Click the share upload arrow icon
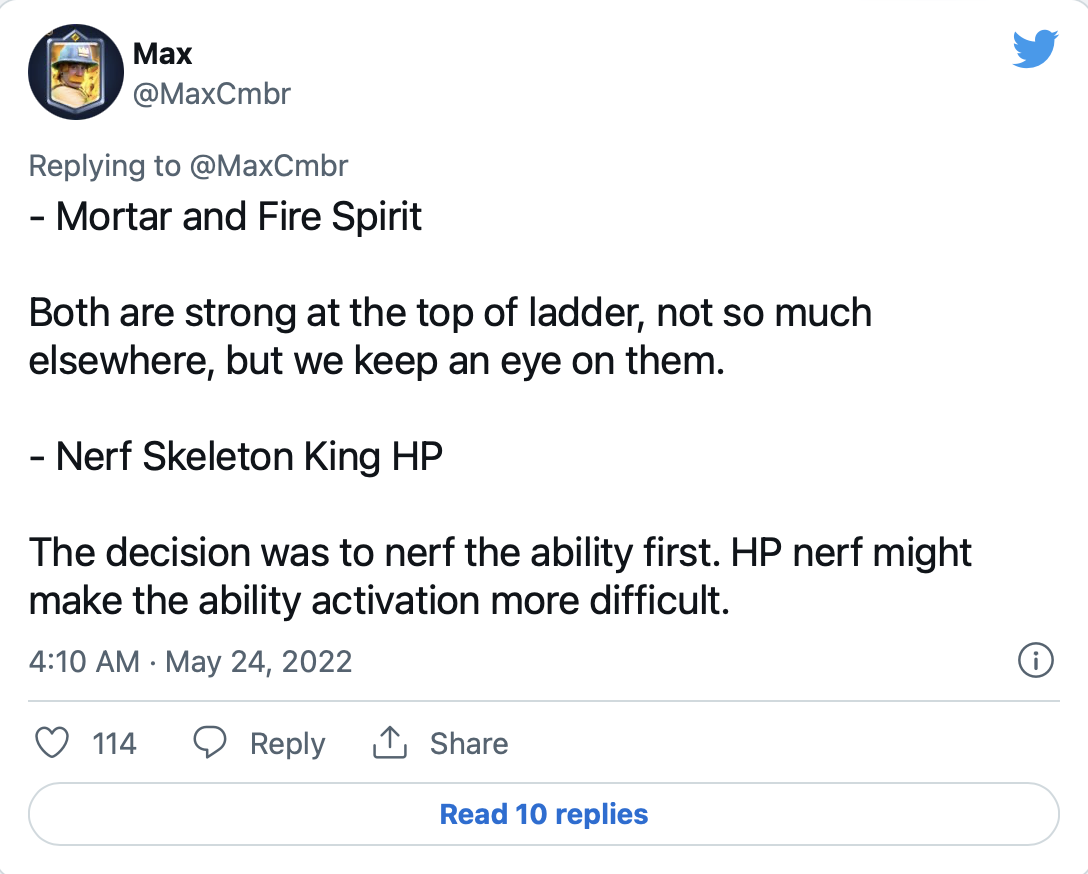The height and width of the screenshot is (874, 1088). point(390,742)
